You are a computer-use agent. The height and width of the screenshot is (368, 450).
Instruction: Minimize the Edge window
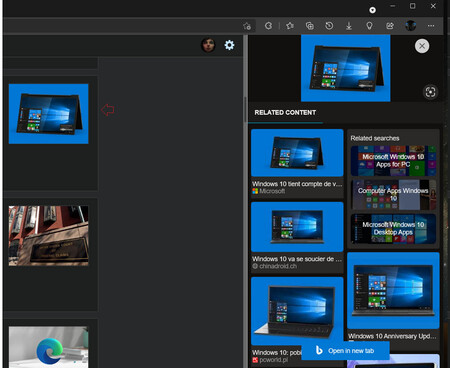tap(393, 6)
